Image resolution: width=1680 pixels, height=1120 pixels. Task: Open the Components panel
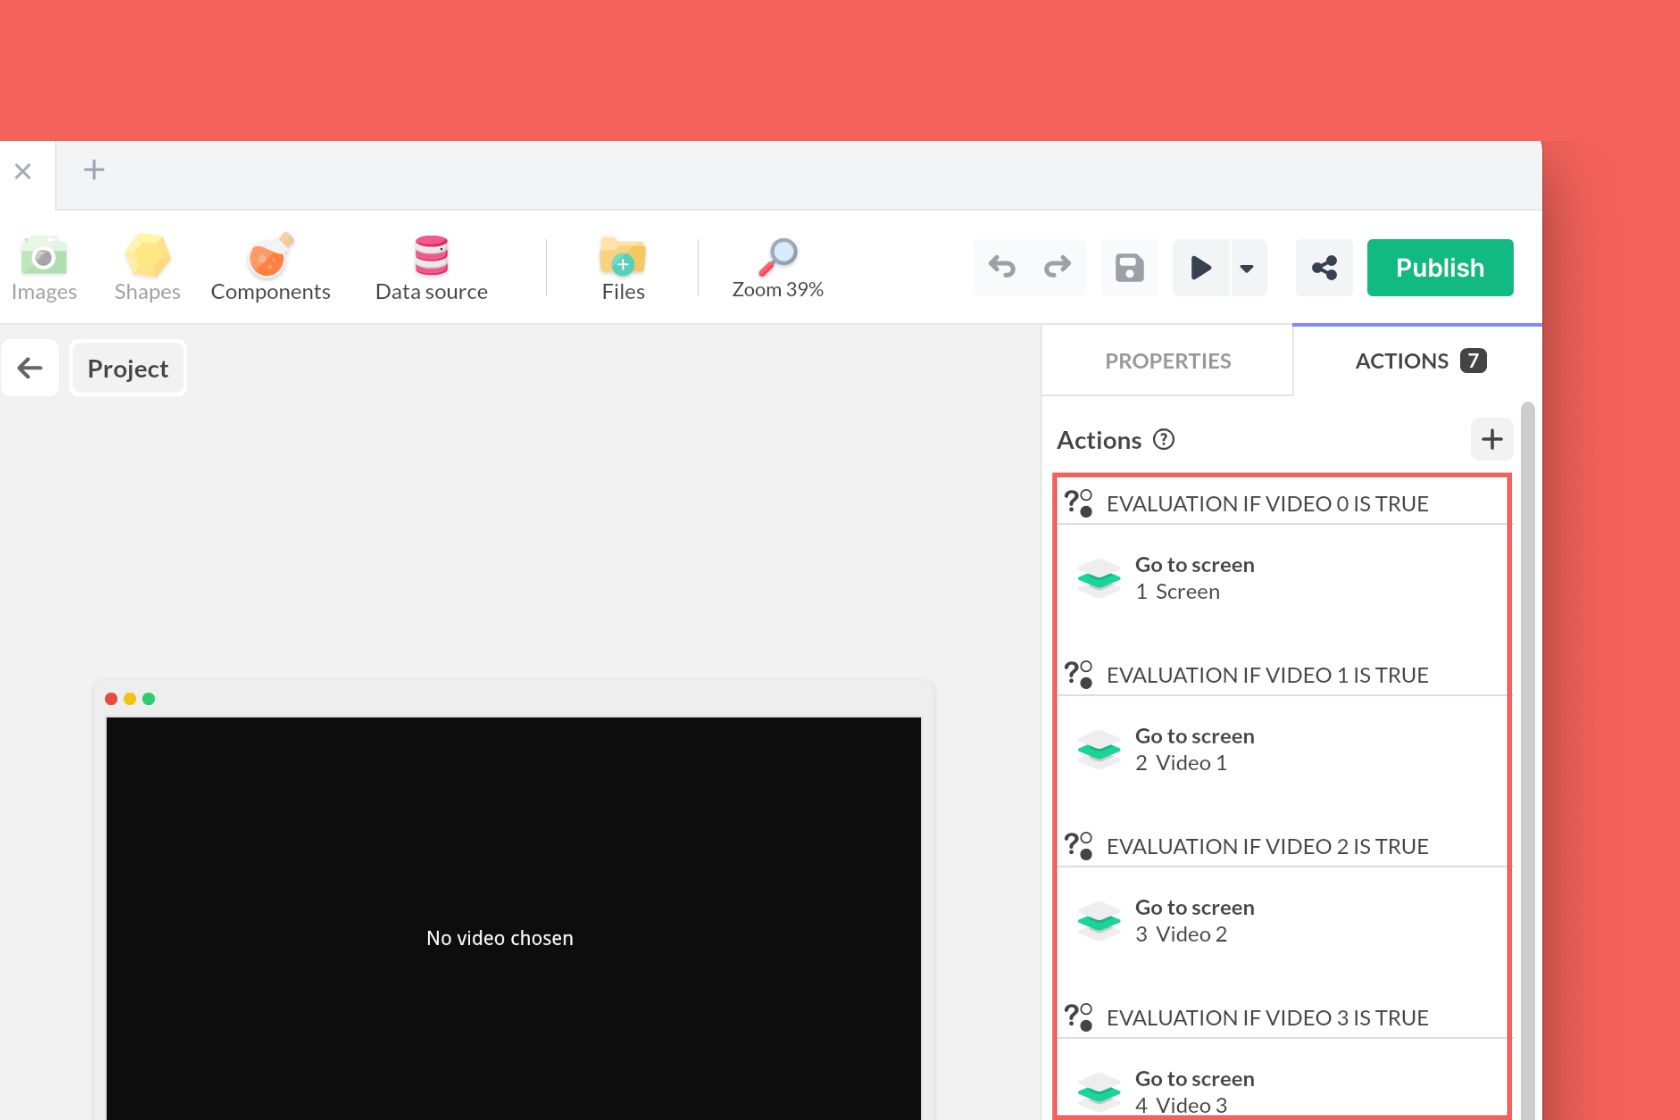pyautogui.click(x=270, y=267)
